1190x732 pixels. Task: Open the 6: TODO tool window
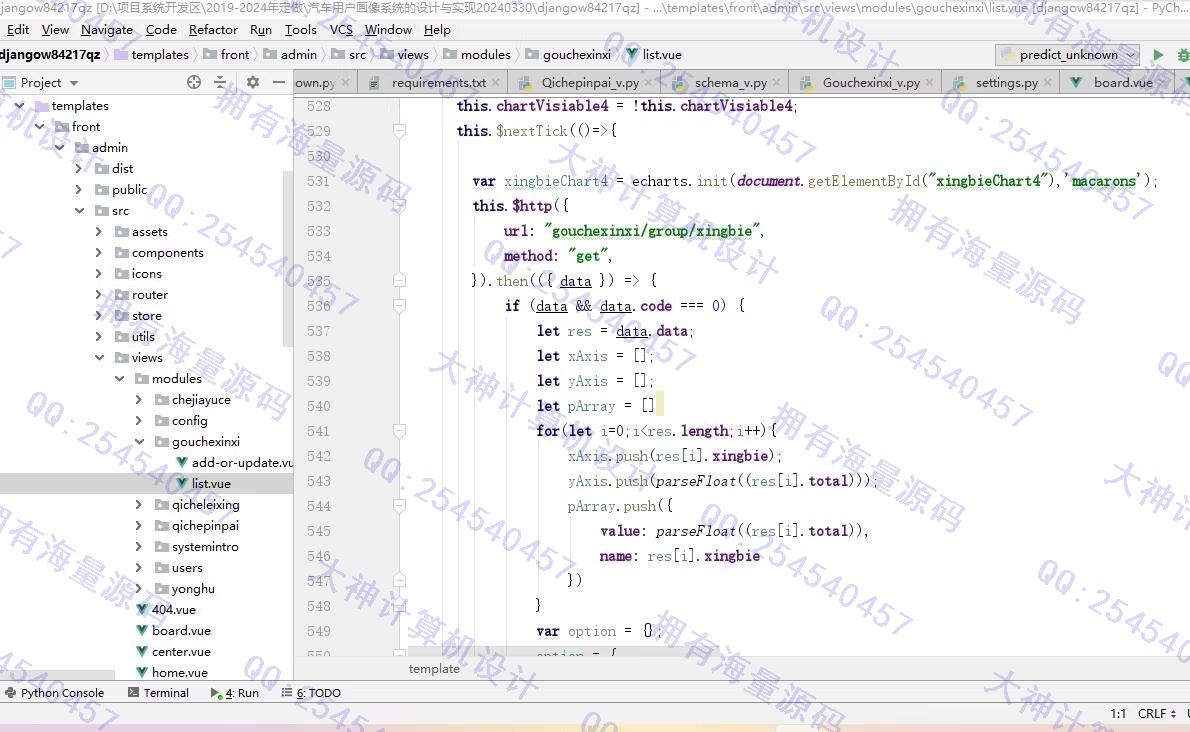[311, 693]
